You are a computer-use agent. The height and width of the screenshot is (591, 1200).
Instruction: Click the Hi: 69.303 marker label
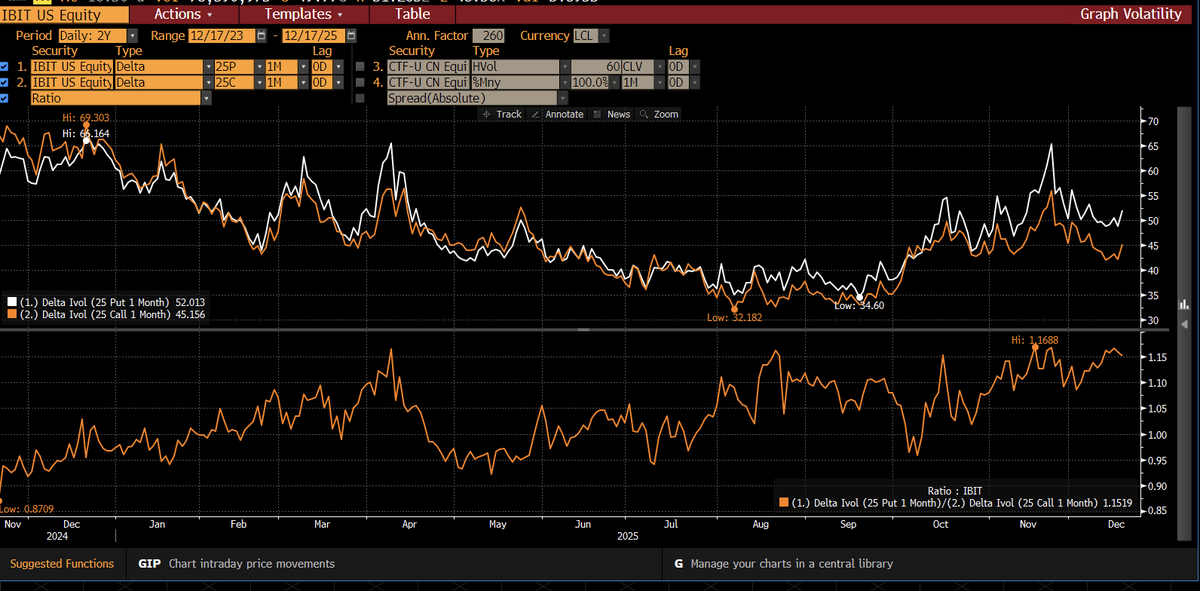click(x=85, y=118)
